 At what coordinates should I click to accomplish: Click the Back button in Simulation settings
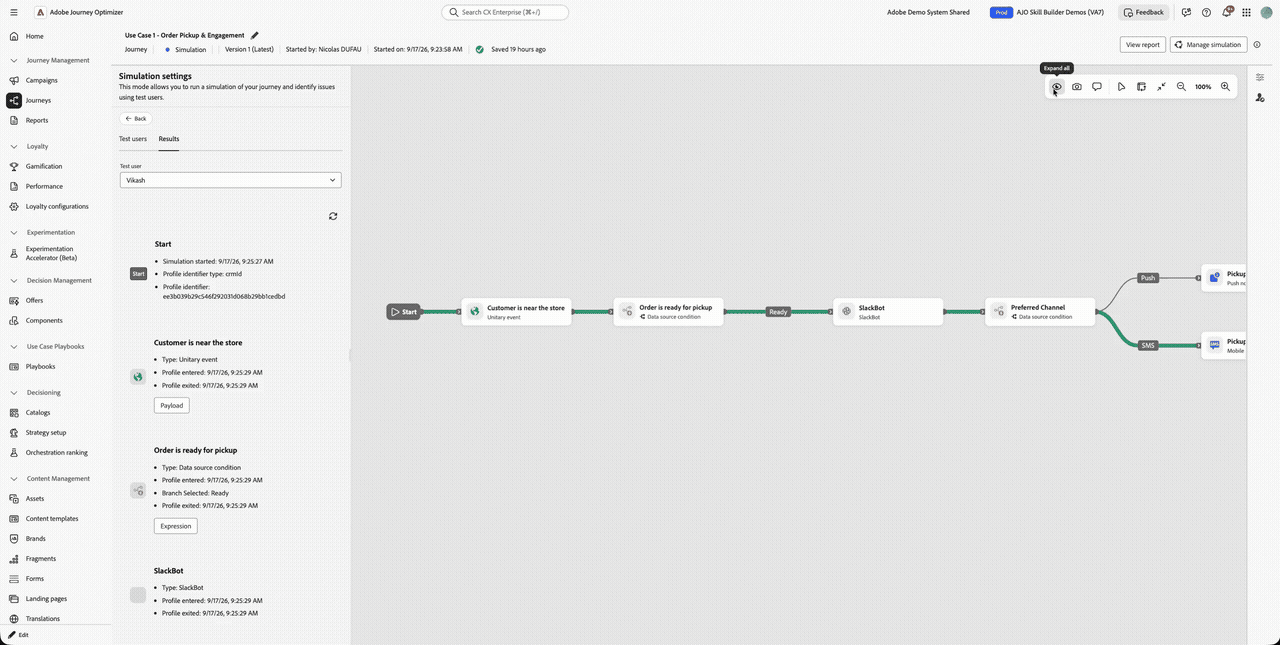pyautogui.click(x=135, y=118)
